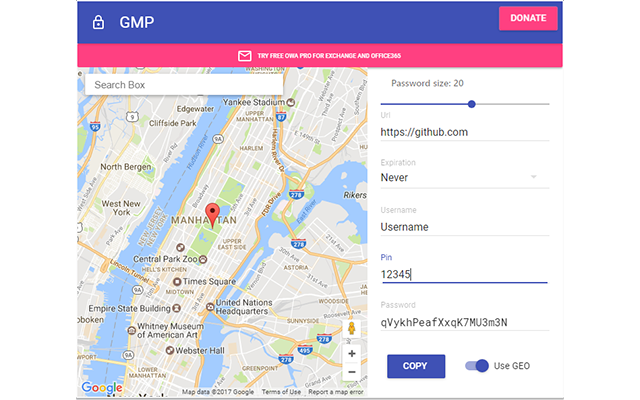
Task: Open the Terms of Use link
Action: (x=281, y=392)
